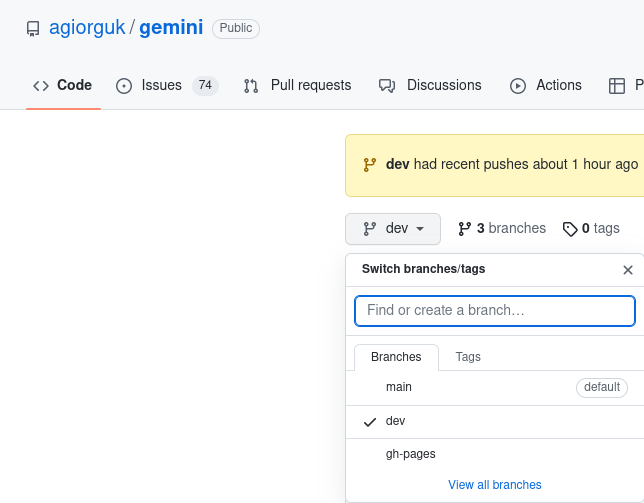Click the bold dev name in recent-pushes banner
This screenshot has width=644, height=503.
[398, 164]
